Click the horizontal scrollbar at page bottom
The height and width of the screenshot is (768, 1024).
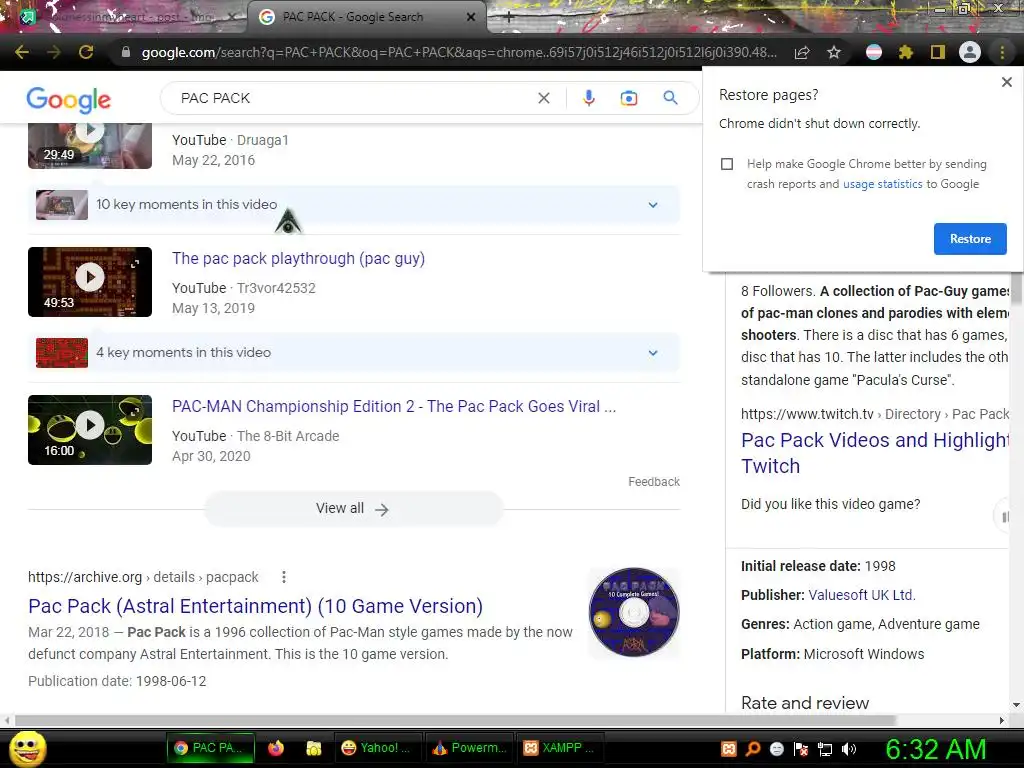click(x=455, y=720)
